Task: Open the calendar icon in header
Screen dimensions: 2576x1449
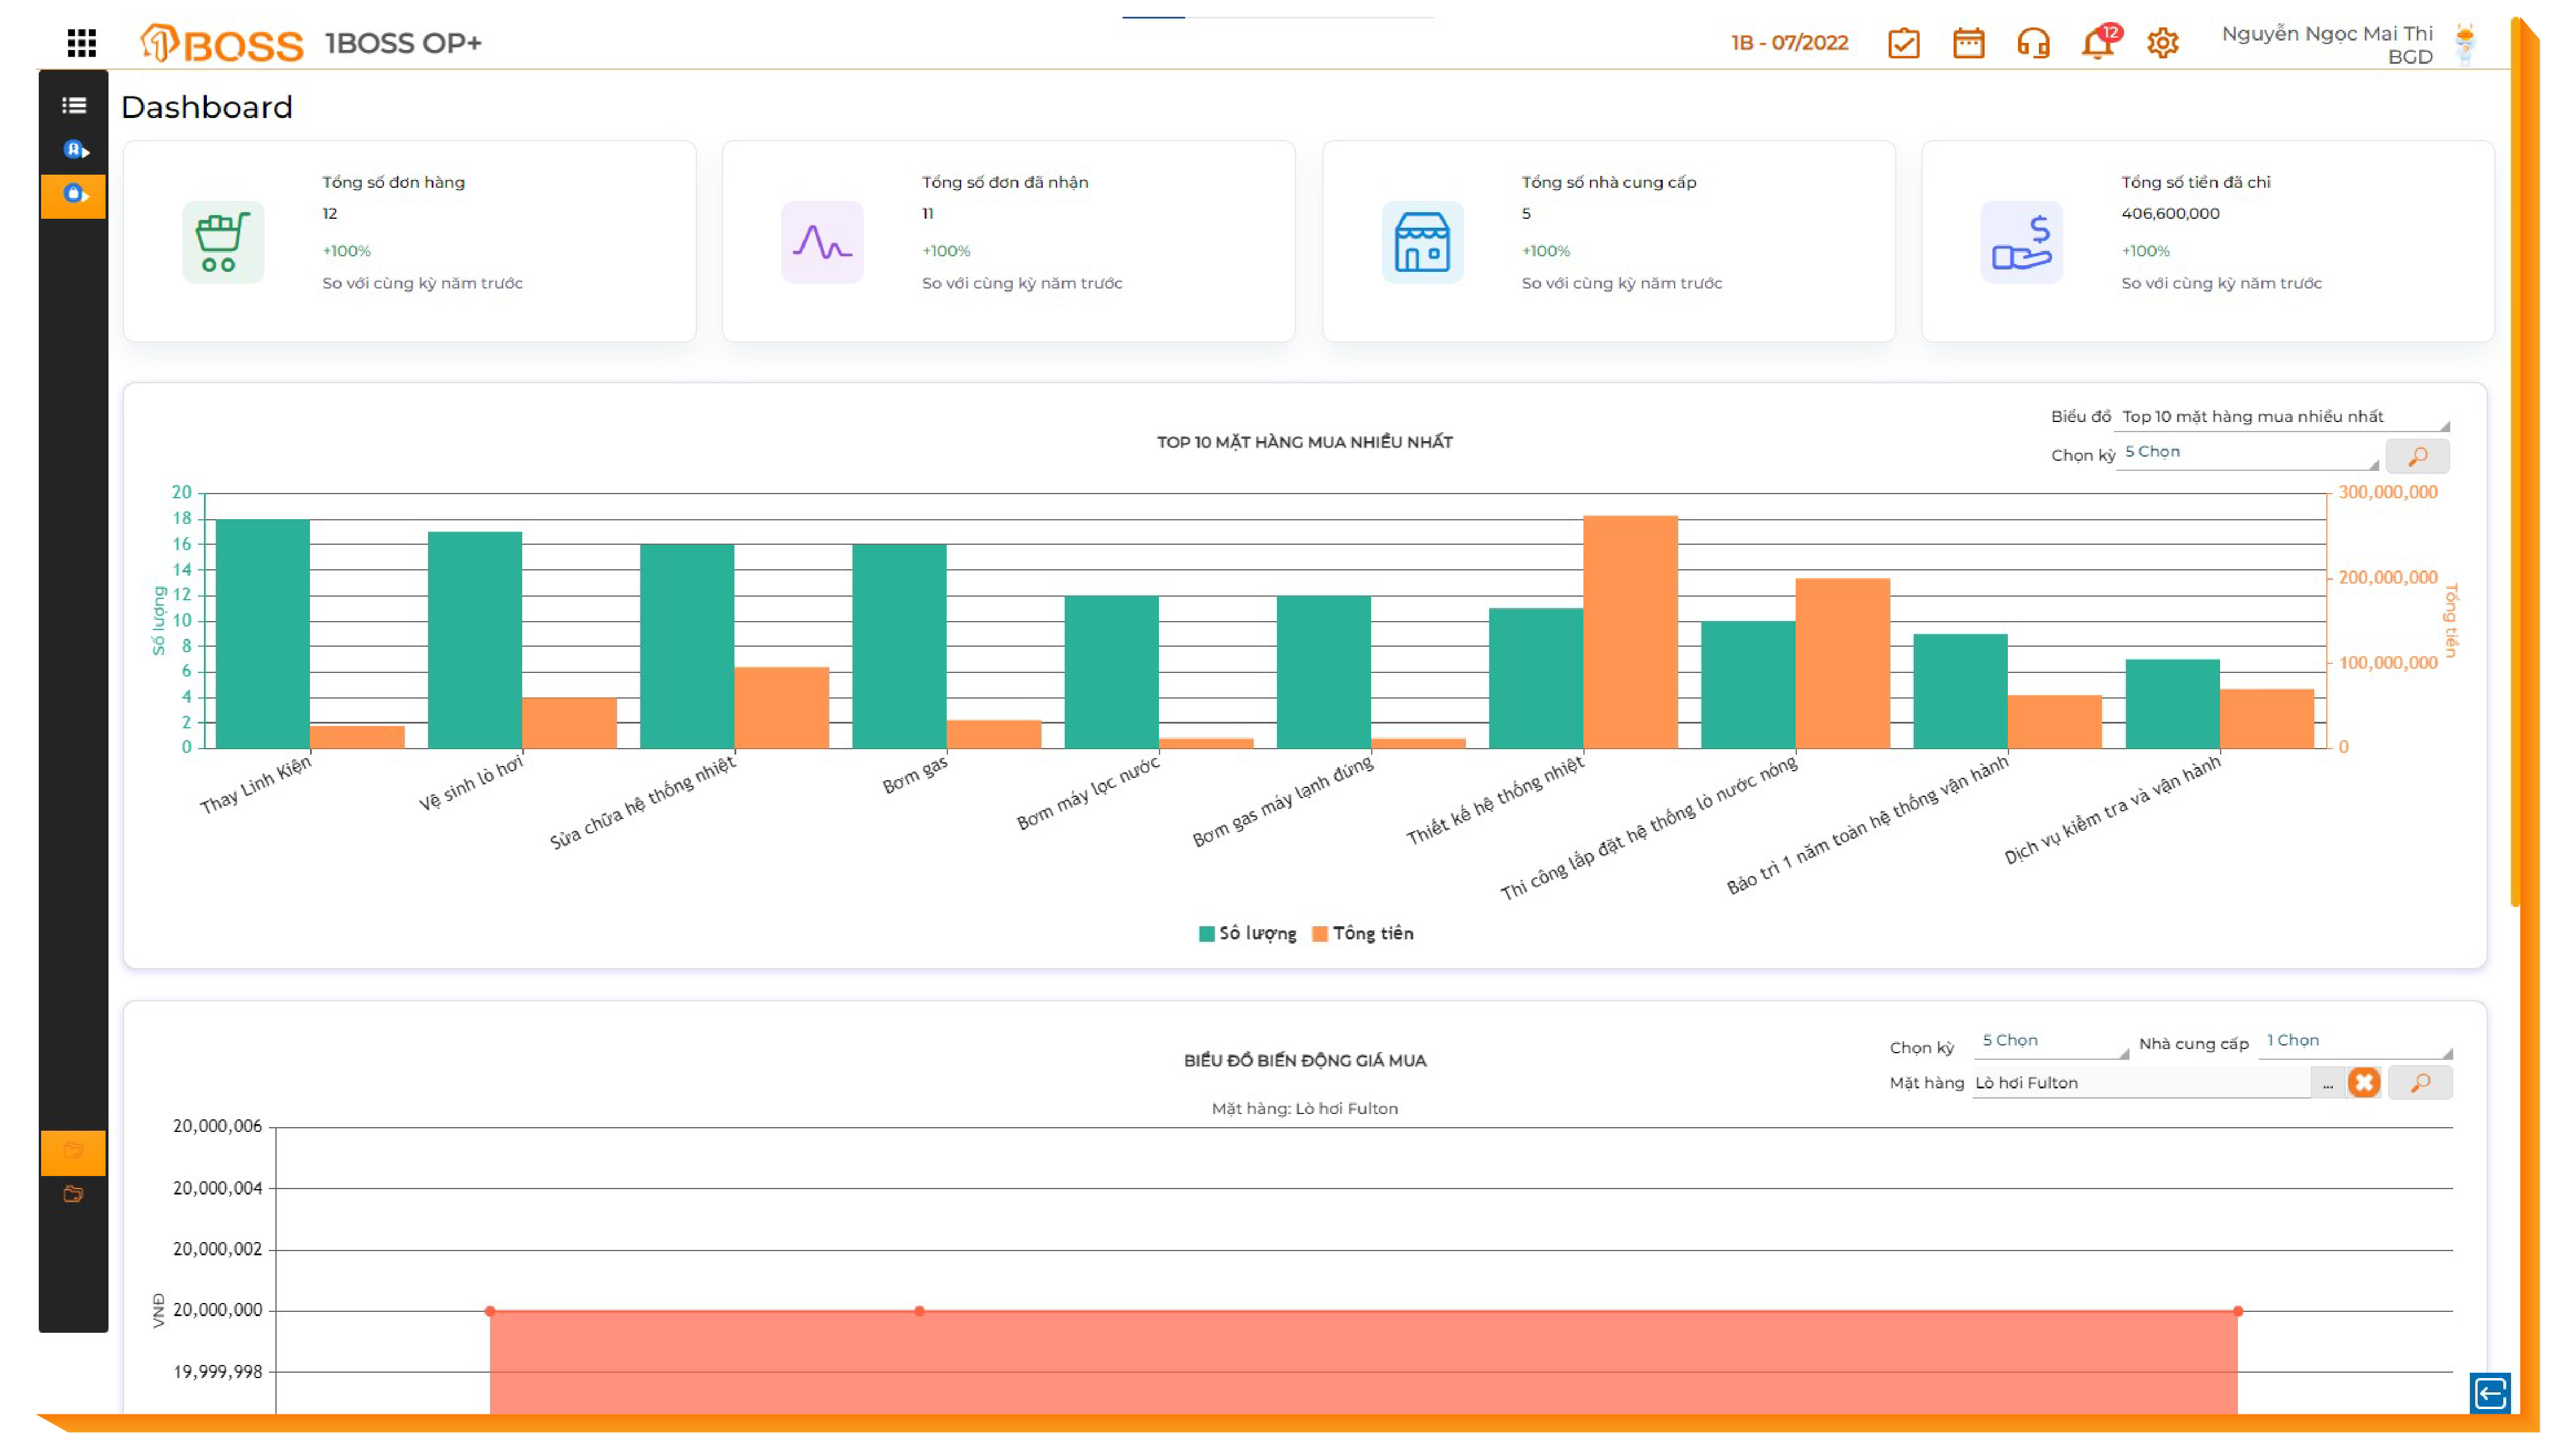Action: coord(1968,43)
